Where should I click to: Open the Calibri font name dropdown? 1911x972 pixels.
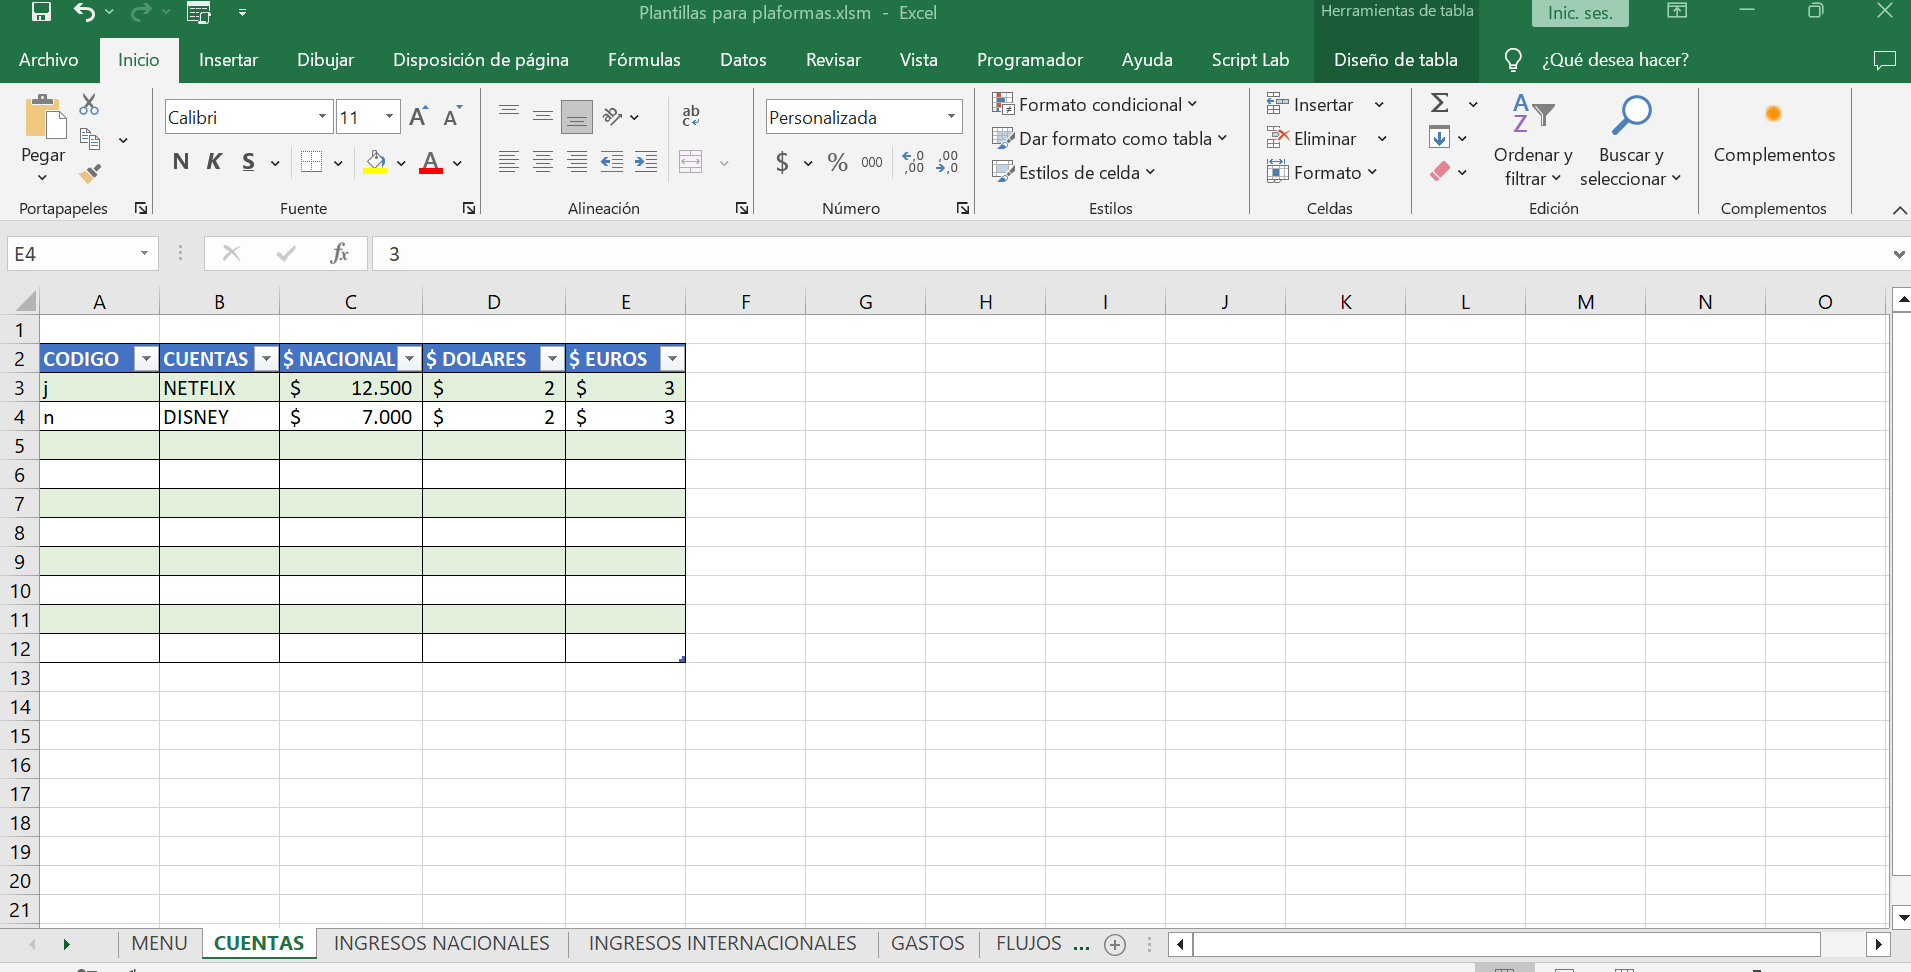[x=322, y=117]
